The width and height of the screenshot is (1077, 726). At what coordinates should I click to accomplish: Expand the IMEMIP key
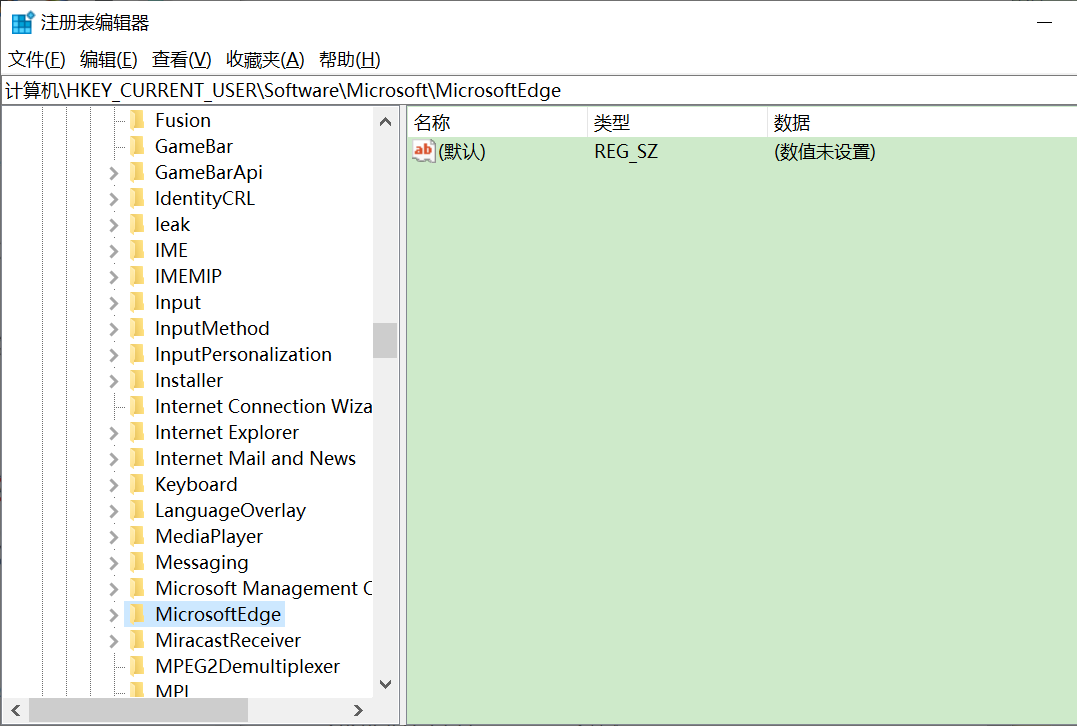tap(114, 277)
